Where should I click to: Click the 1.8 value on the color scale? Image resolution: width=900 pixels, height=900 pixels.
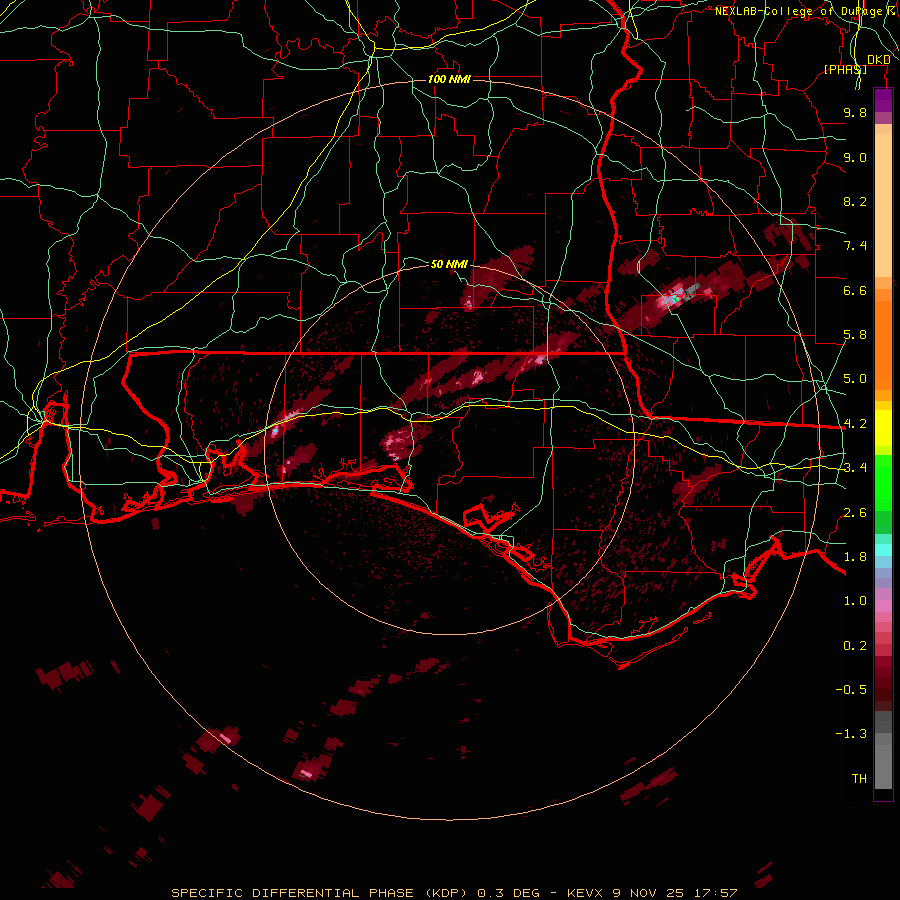855,557
